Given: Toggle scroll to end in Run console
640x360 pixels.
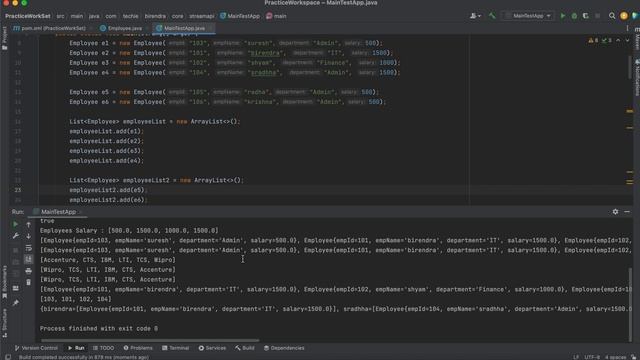Looking at the screenshot, I should (29, 259).
